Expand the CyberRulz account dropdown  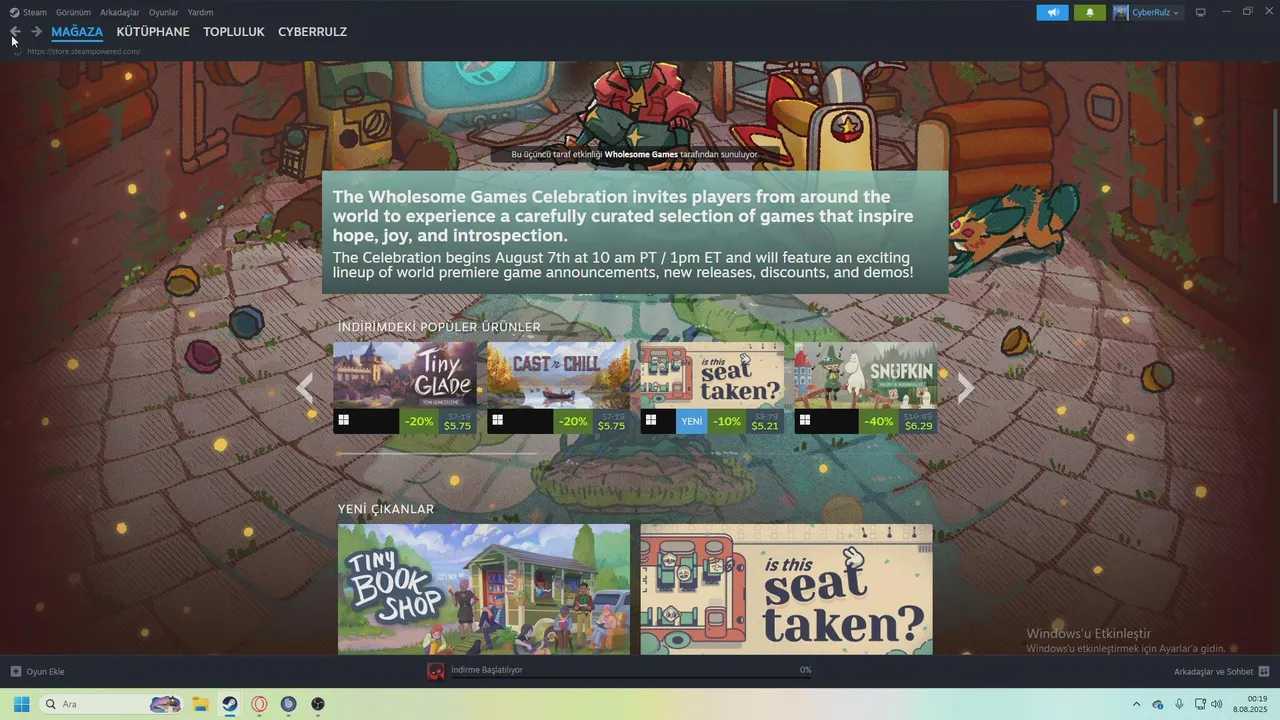click(x=1176, y=12)
